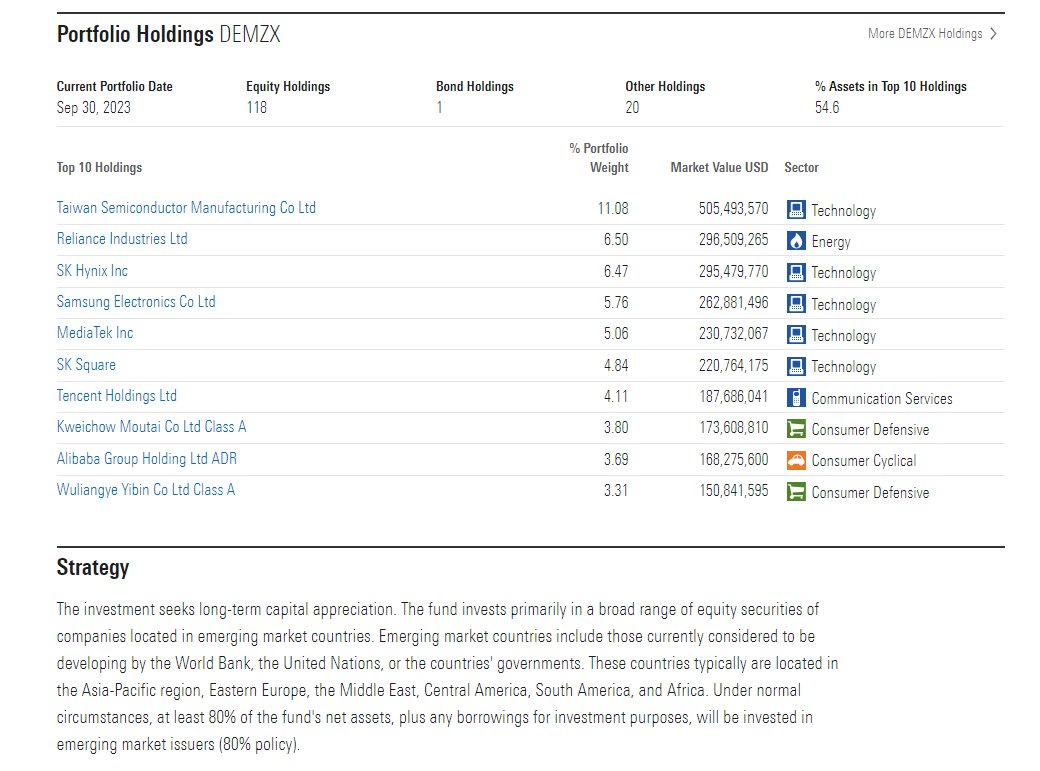Open MediaTek Inc holding link
The image size is (1040, 771).
click(95, 333)
